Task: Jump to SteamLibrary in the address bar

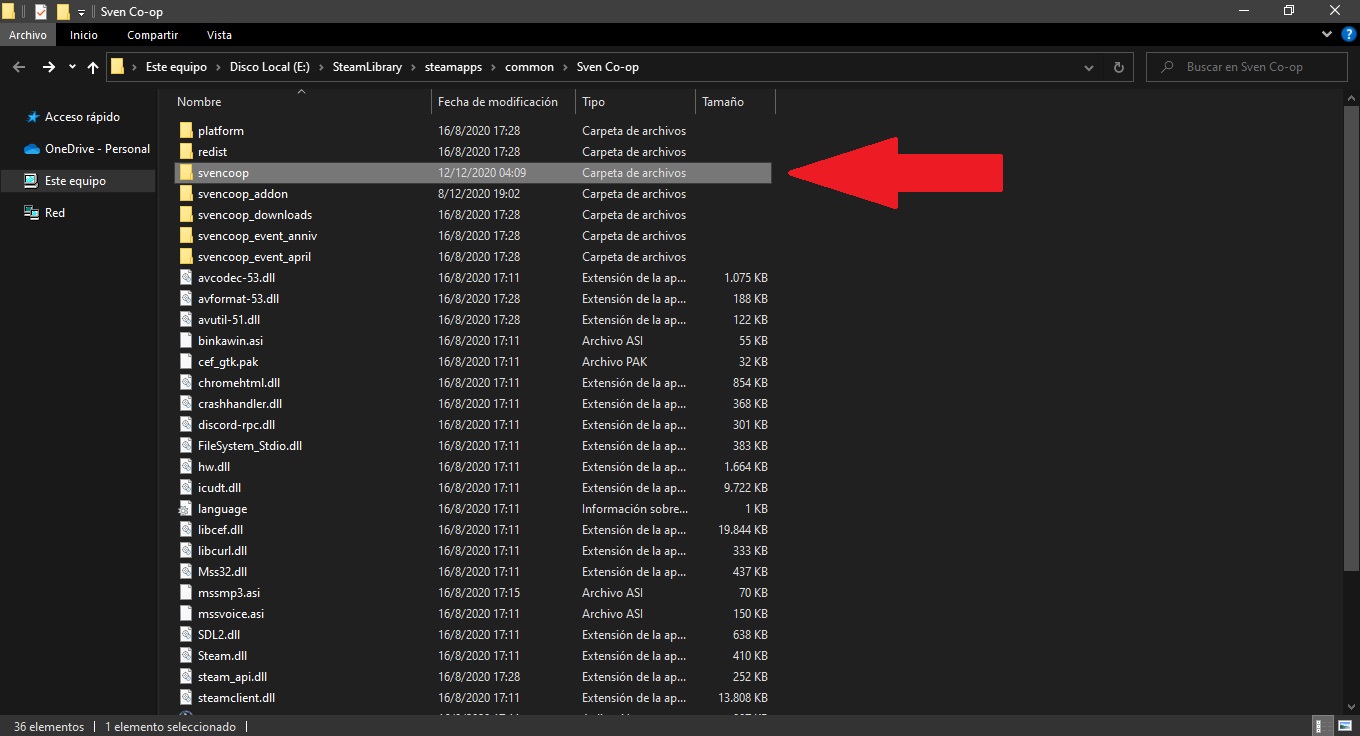Action: [x=368, y=67]
